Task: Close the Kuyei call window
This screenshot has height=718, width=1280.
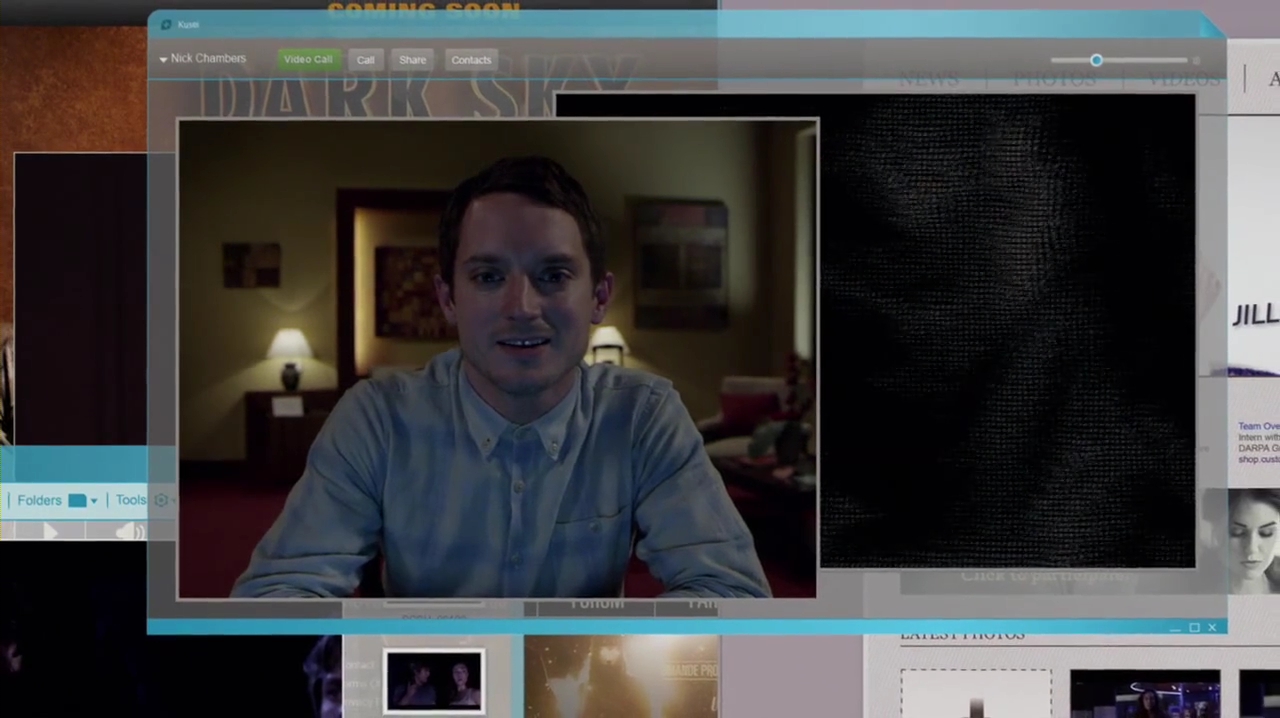Action: (1212, 628)
